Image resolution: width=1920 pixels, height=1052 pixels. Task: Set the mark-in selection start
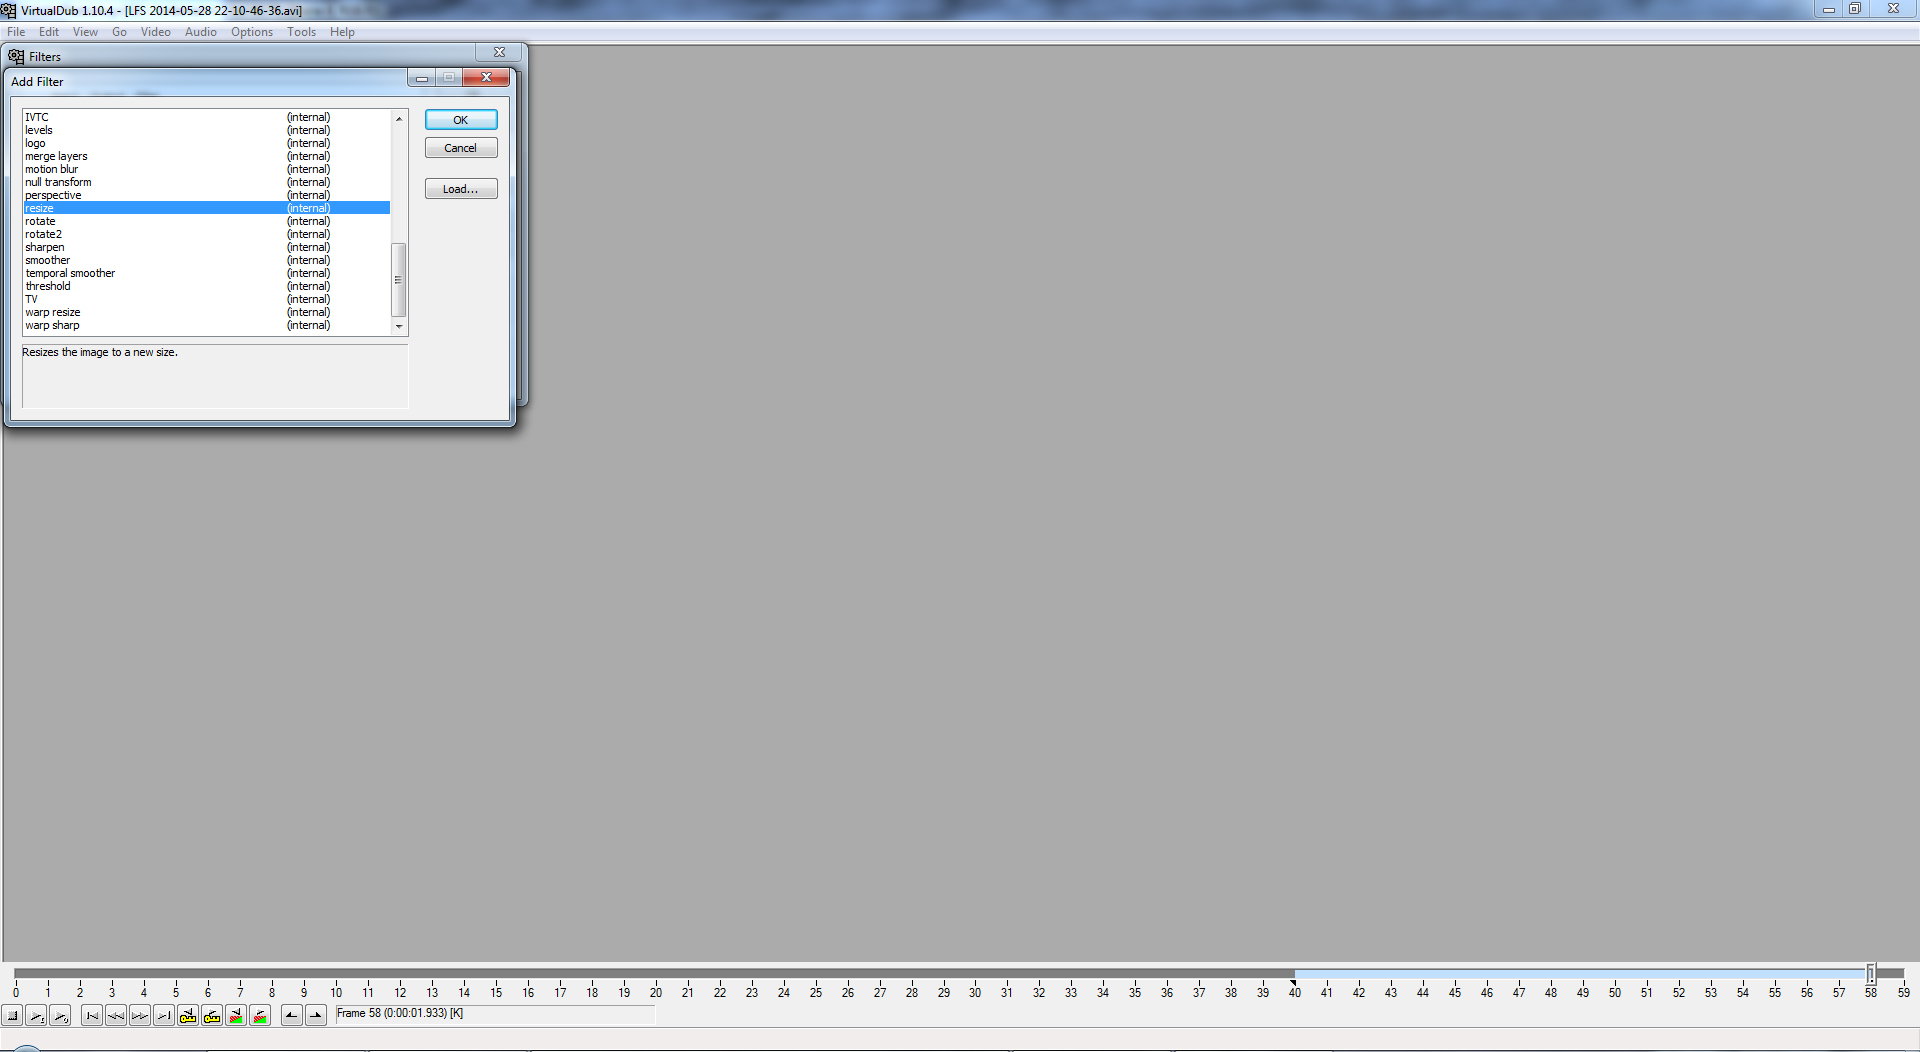coord(292,1016)
